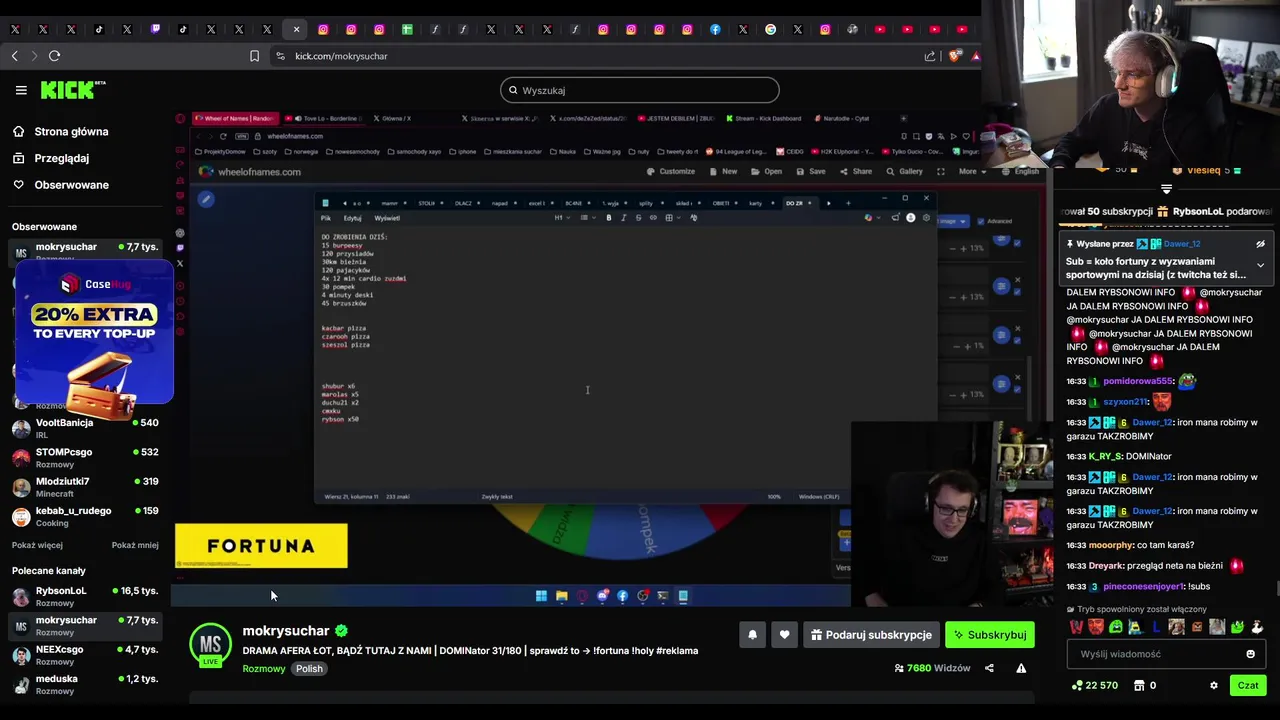
Task: Click the yellow FORTUNA sponsor banner
Action: point(262,546)
